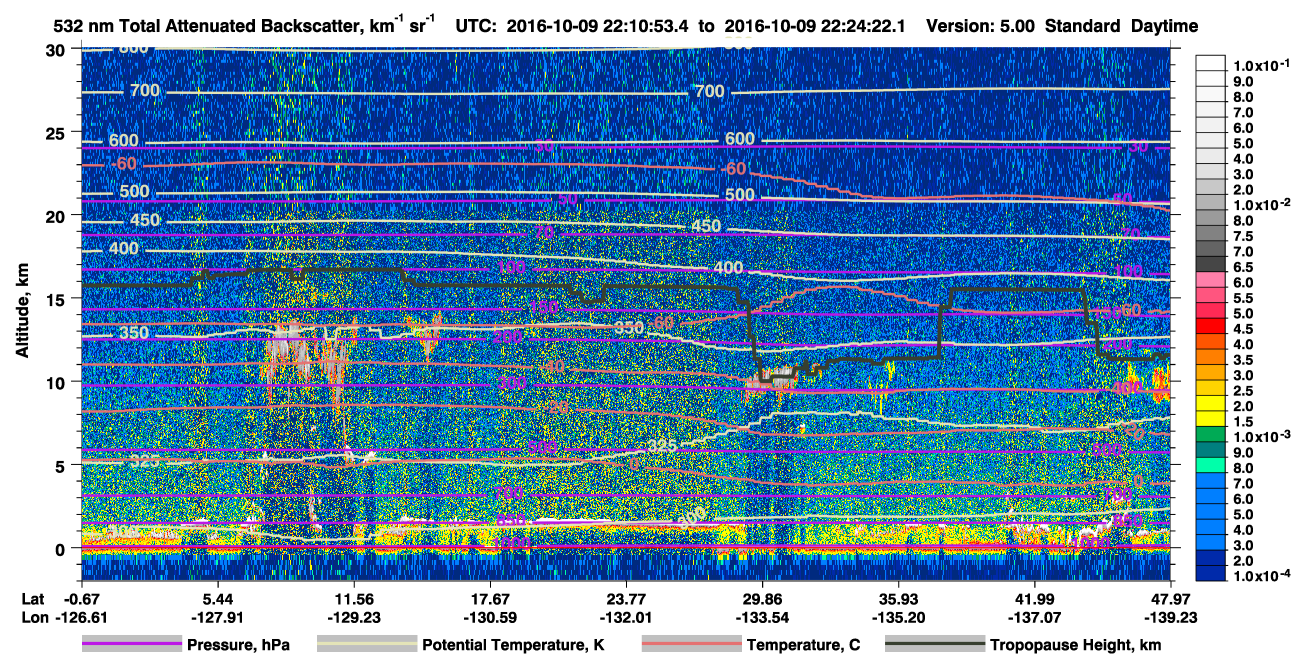Click the 'Lat' axis row label
Image resolution: width=1300 pixels, height=667 pixels.
tap(32, 598)
